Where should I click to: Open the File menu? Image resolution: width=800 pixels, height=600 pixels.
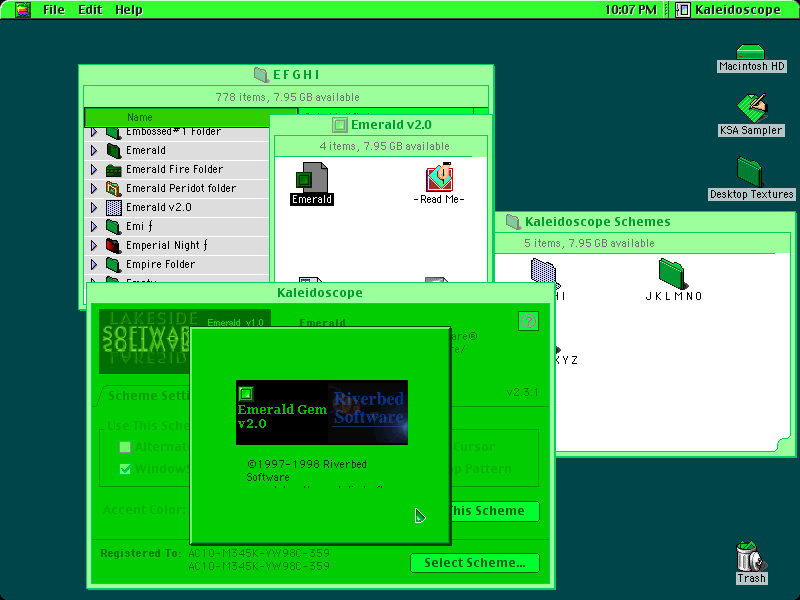(x=54, y=10)
